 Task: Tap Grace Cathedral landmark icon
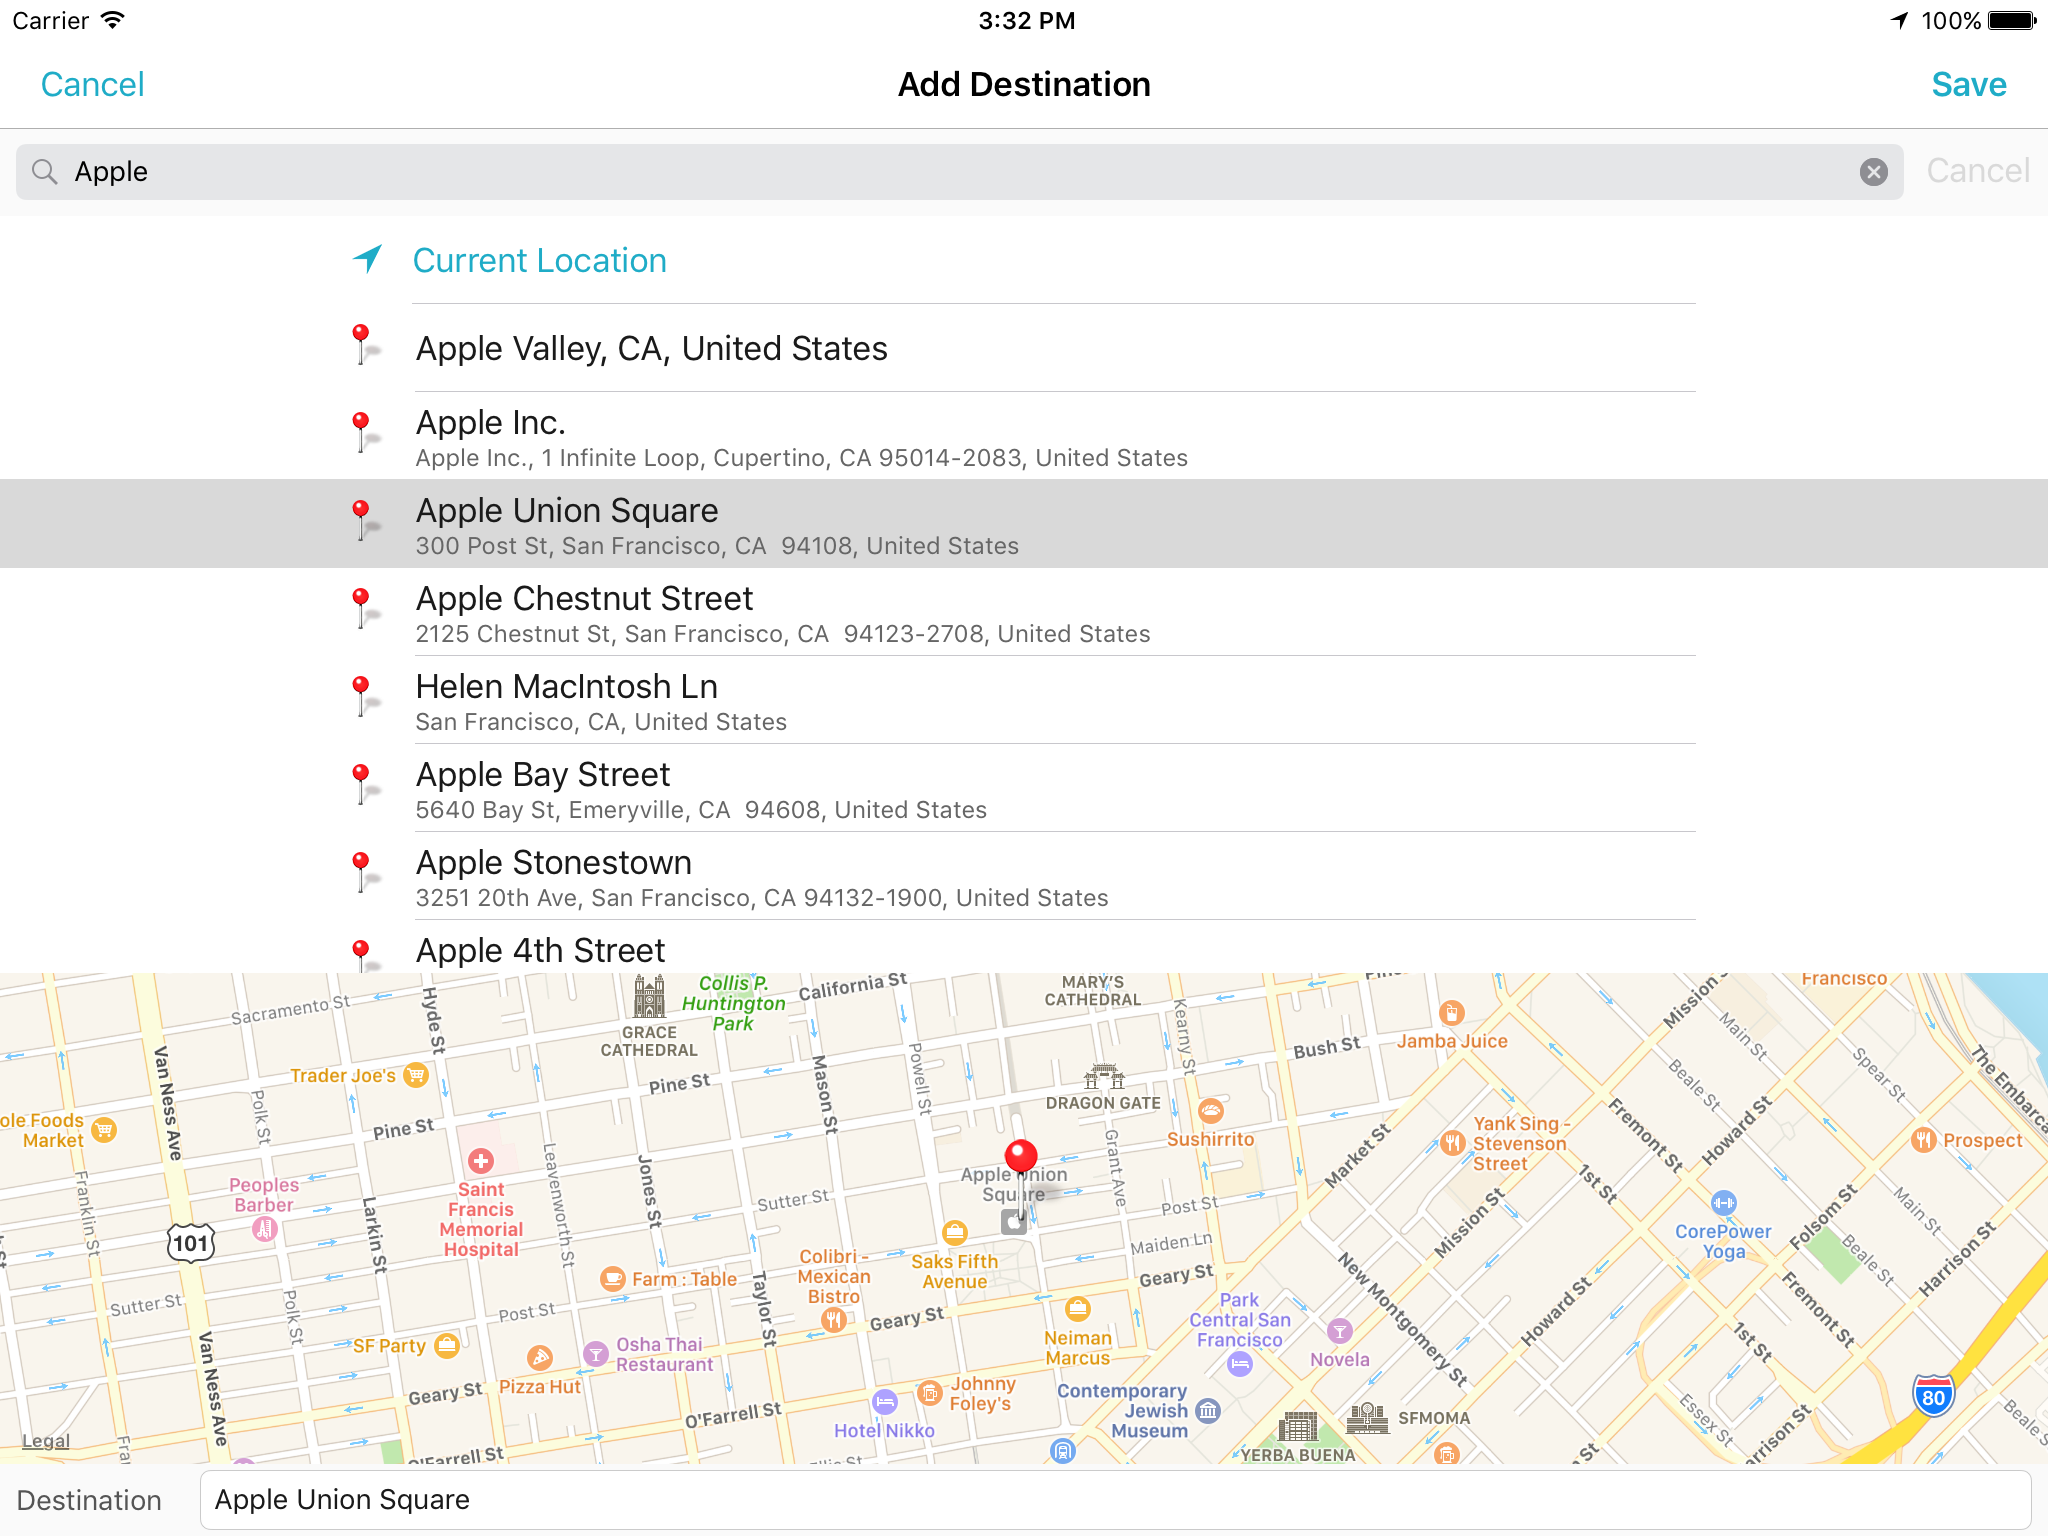[x=649, y=997]
